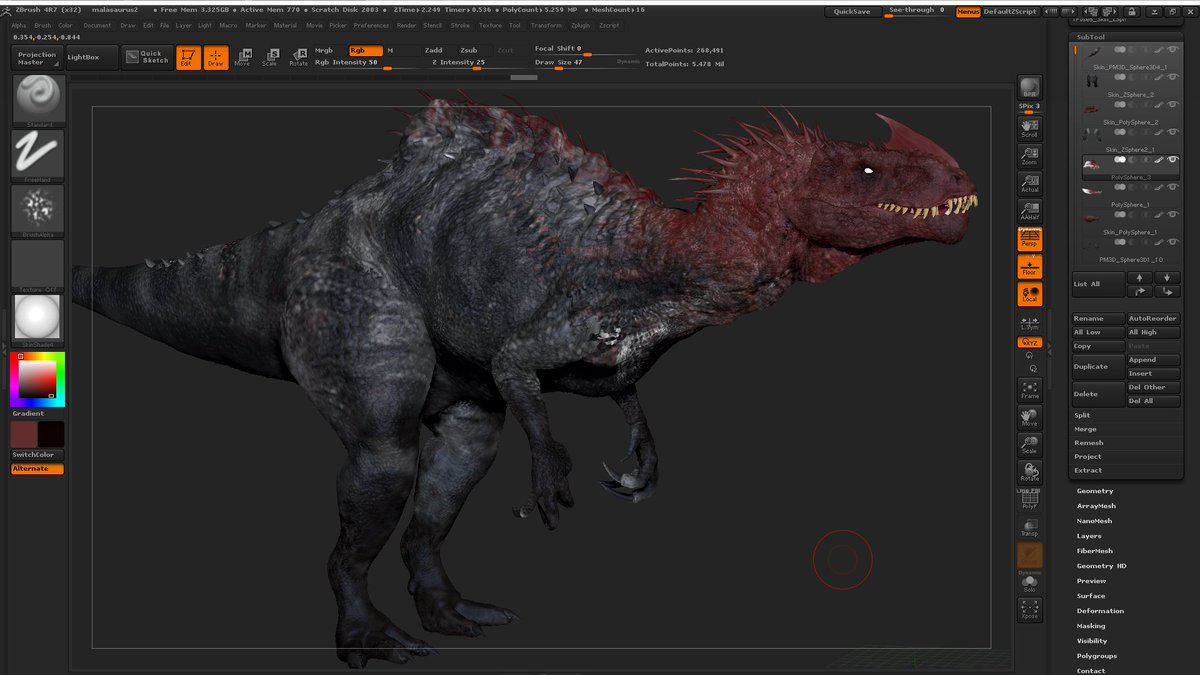Select the Move transform tool in top shelf
Viewport: 1200px width, 675px height.
(243, 57)
